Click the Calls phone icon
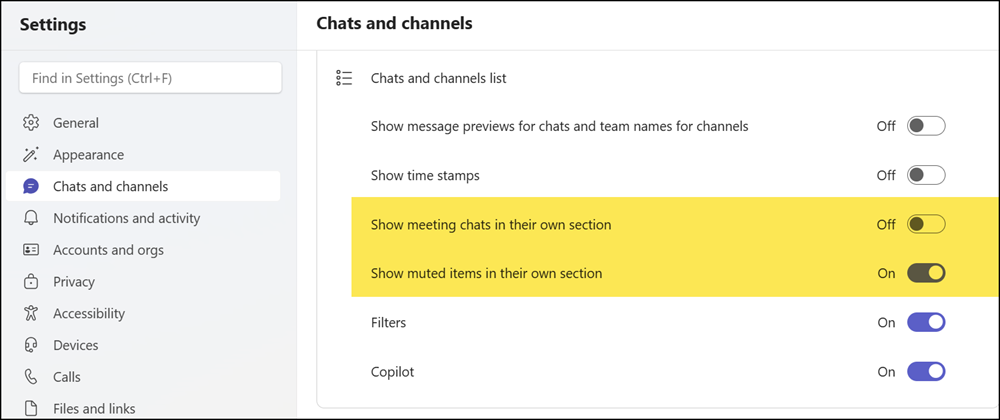1000x420 pixels. point(31,377)
